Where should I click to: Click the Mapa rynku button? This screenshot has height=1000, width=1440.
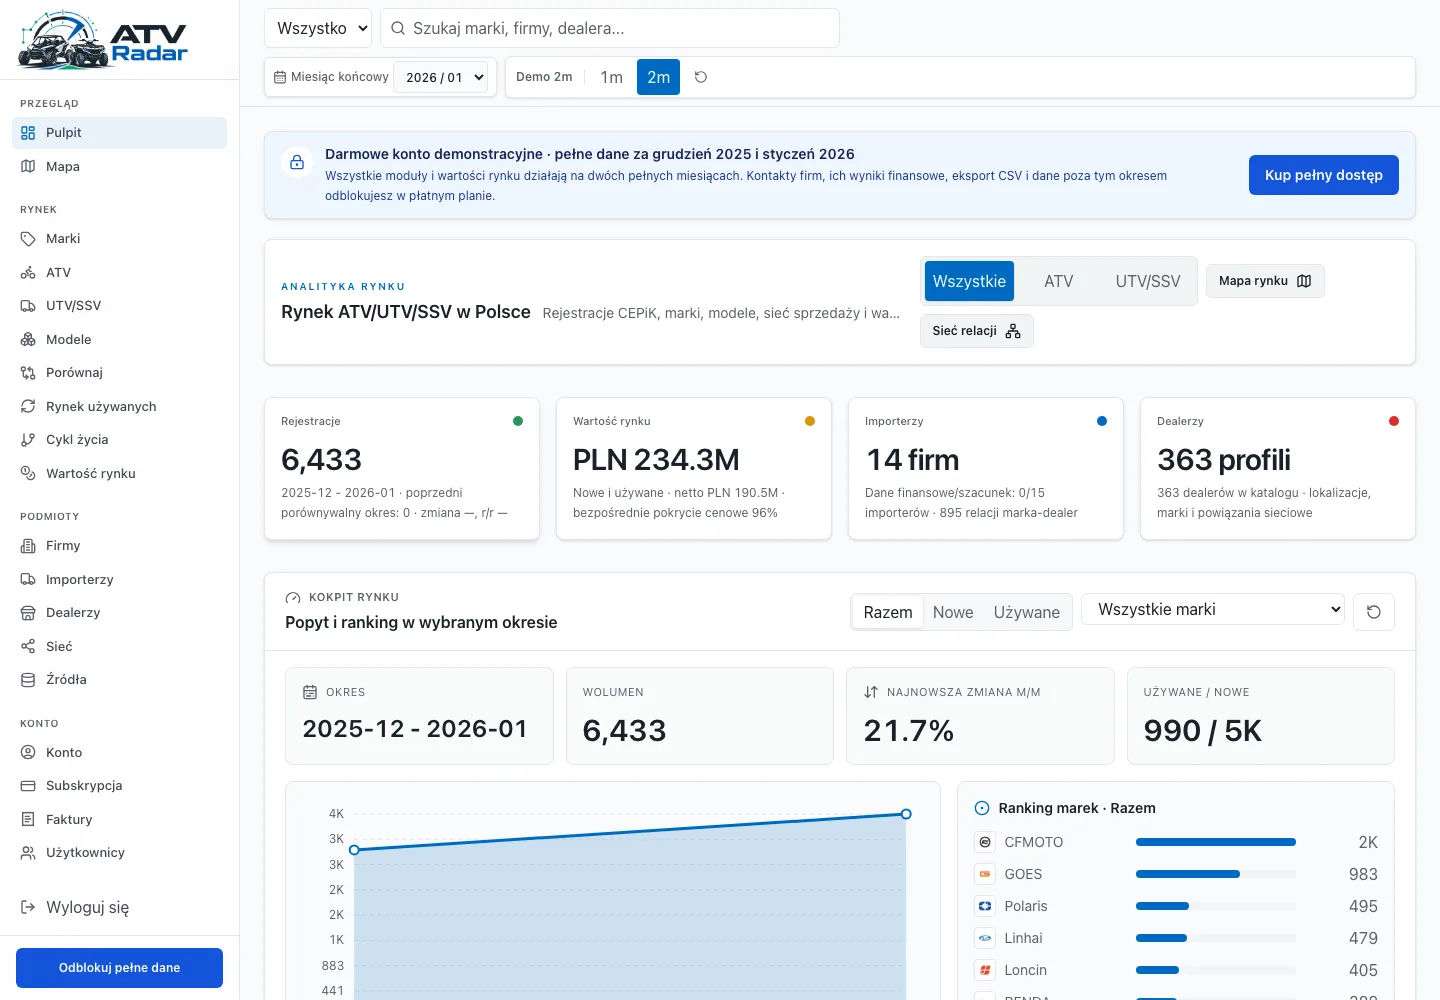[1265, 281]
